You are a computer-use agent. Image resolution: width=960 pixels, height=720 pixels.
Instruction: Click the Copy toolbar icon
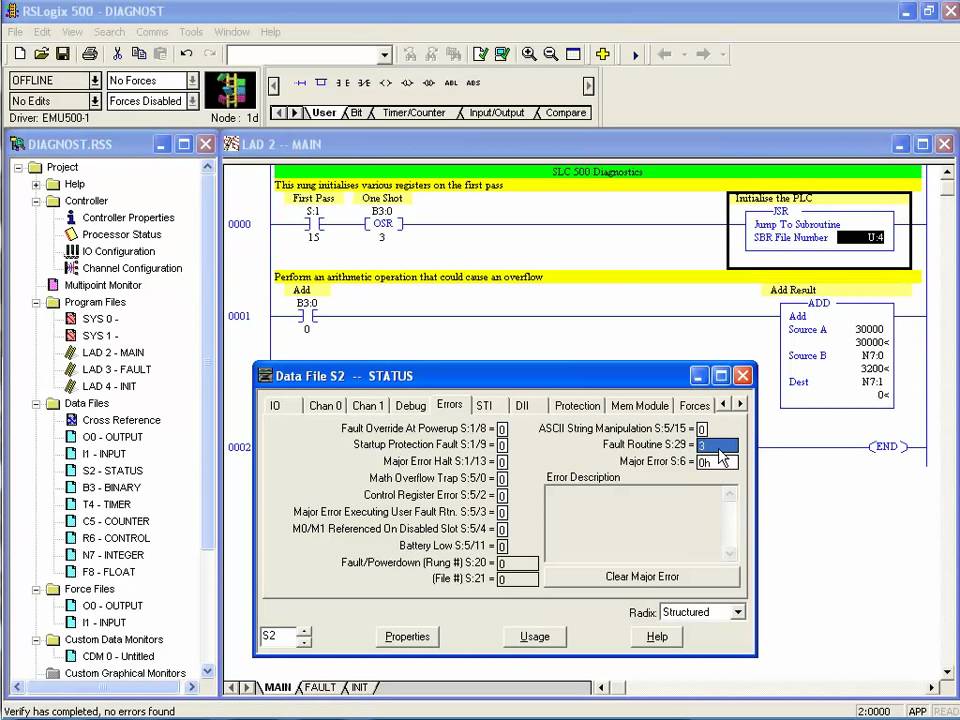[139, 54]
